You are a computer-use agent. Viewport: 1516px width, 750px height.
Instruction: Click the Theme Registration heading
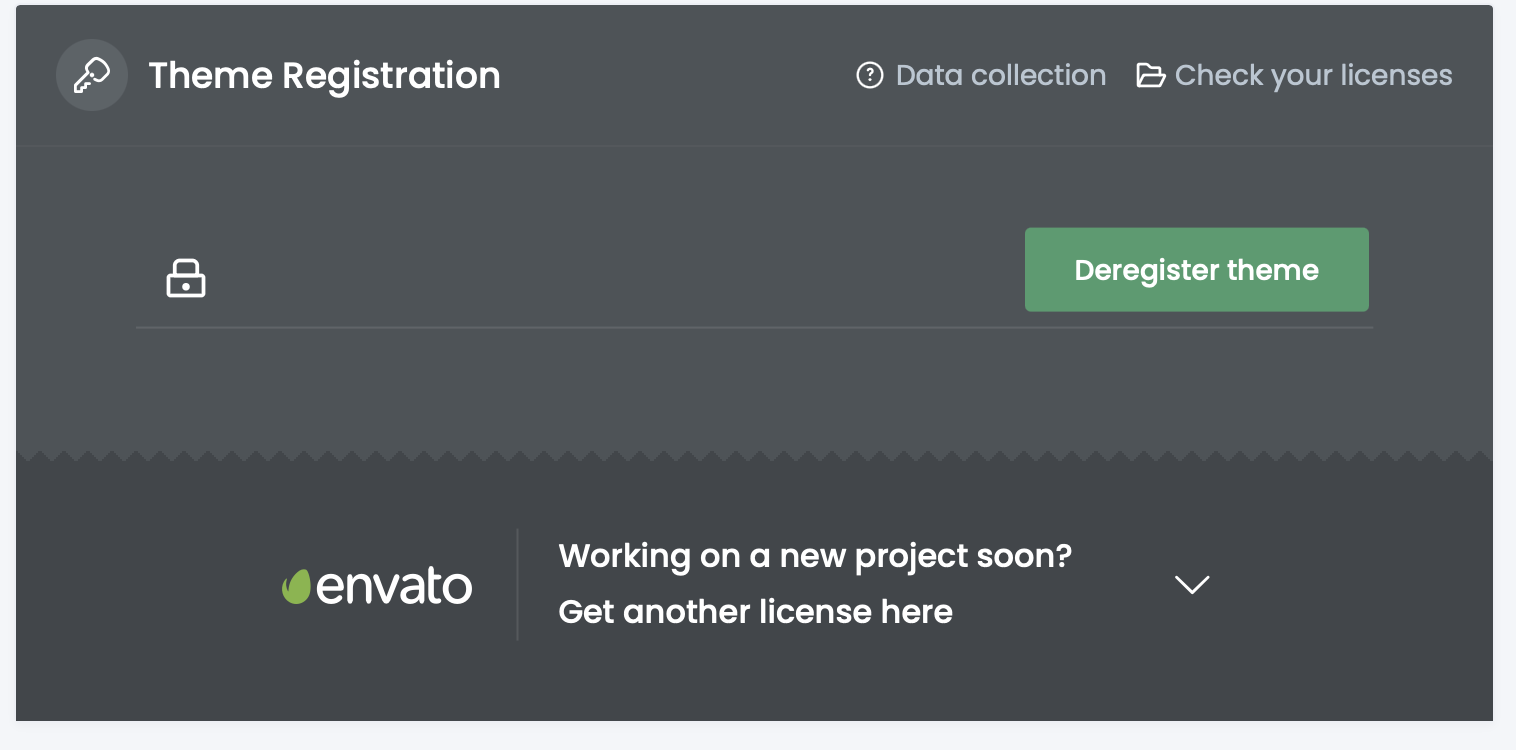click(324, 75)
